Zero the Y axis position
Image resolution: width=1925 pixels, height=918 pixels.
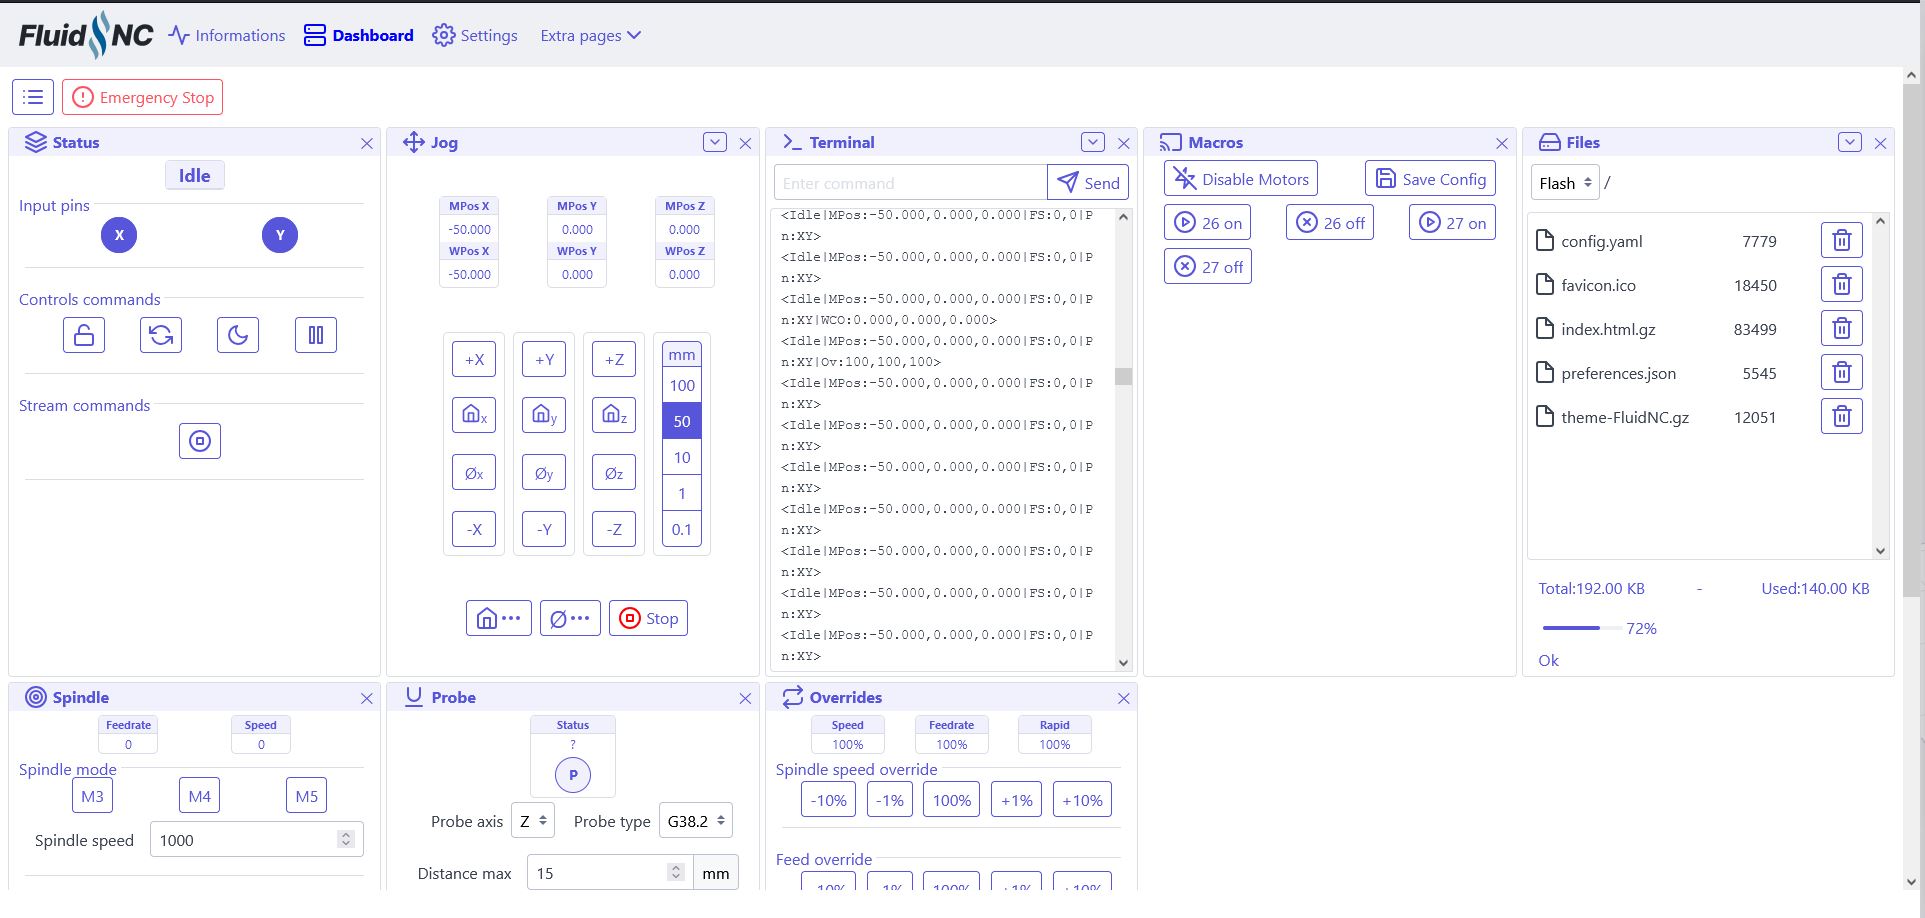point(544,473)
